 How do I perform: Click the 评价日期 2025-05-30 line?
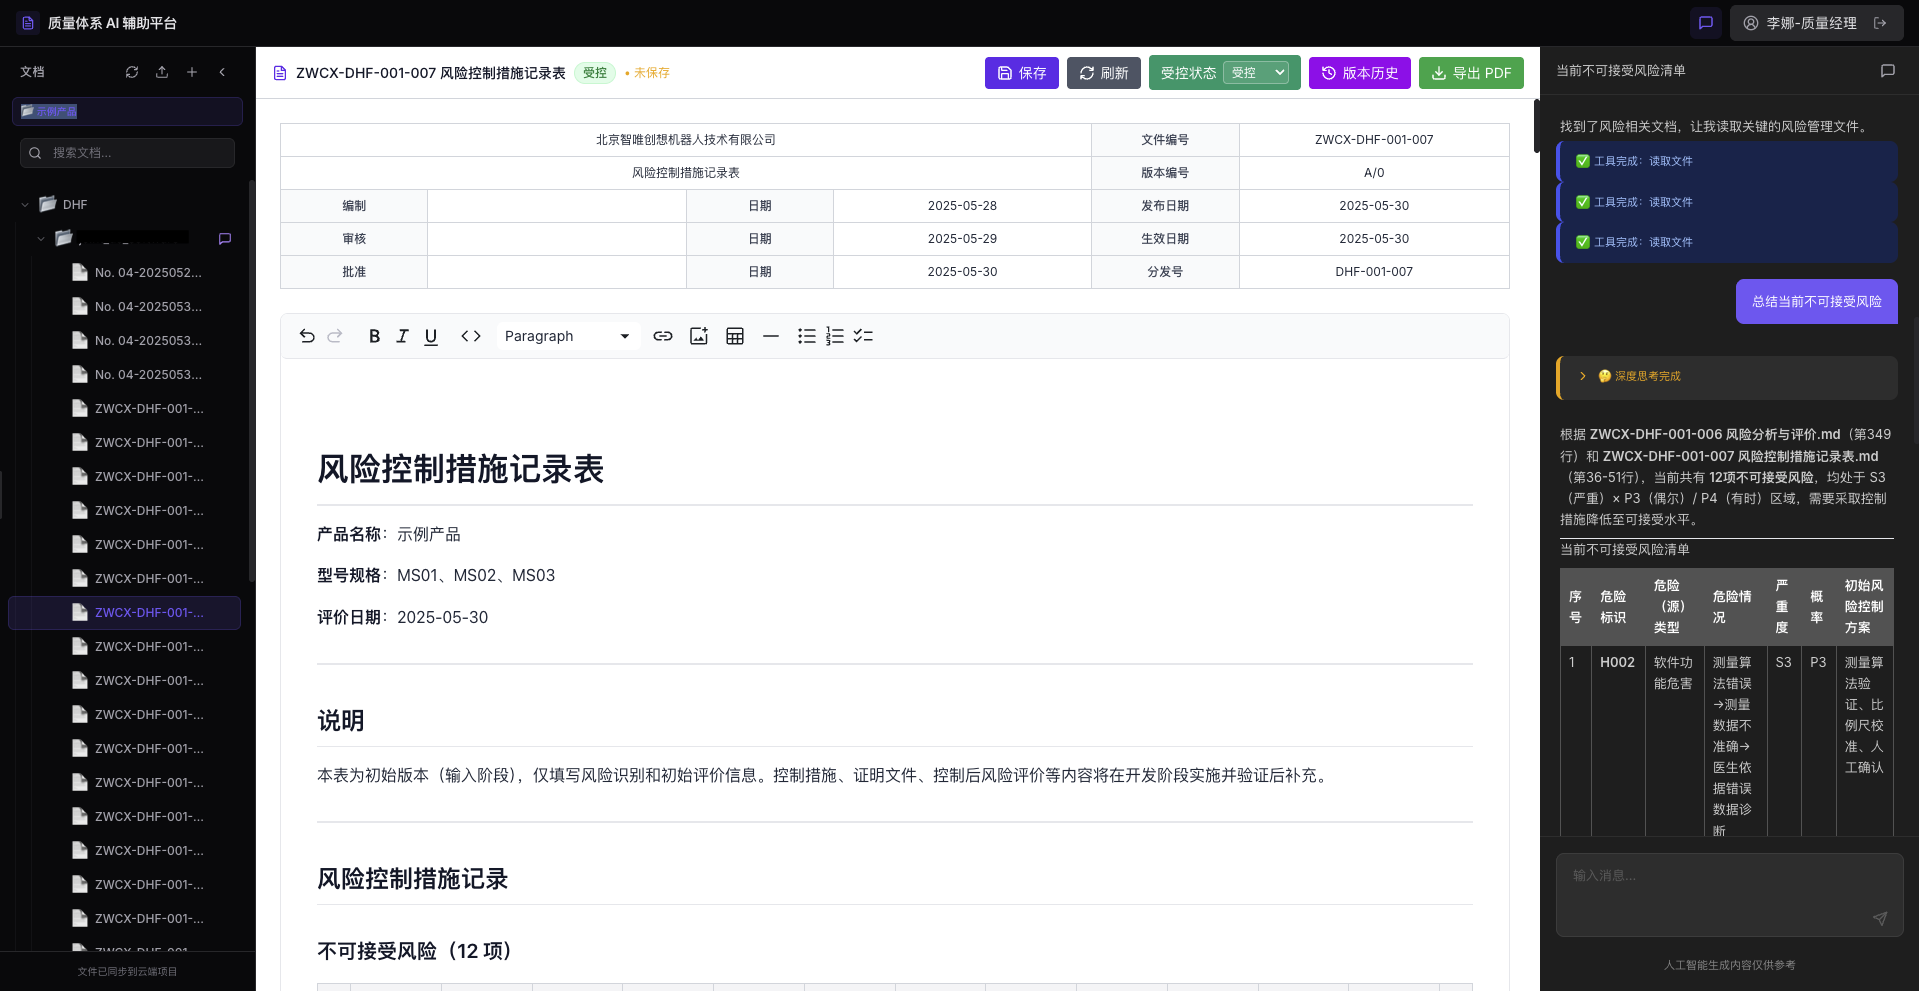(403, 618)
